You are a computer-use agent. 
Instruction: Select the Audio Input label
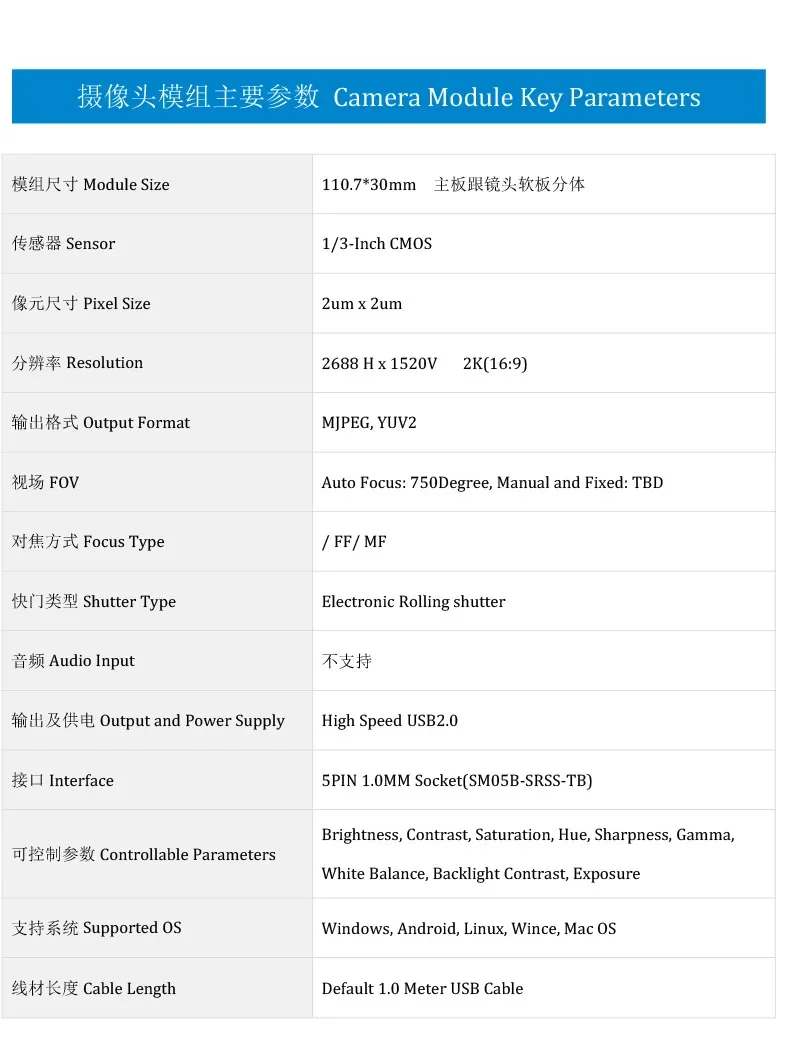74,661
